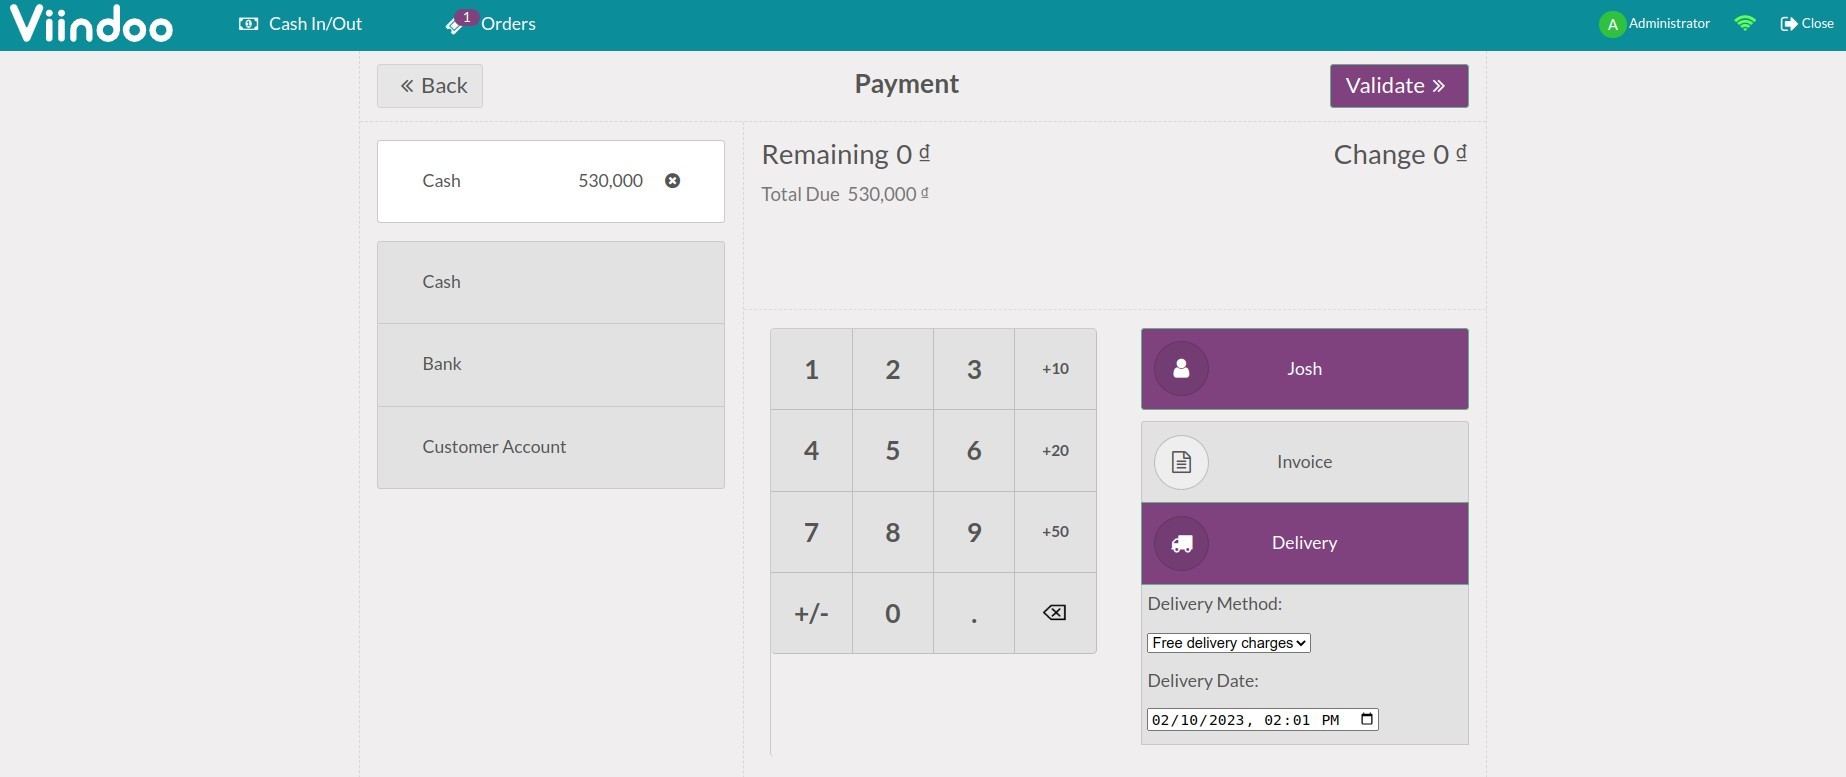1846x777 pixels.
Task: Click the Validate button
Action: (1398, 86)
